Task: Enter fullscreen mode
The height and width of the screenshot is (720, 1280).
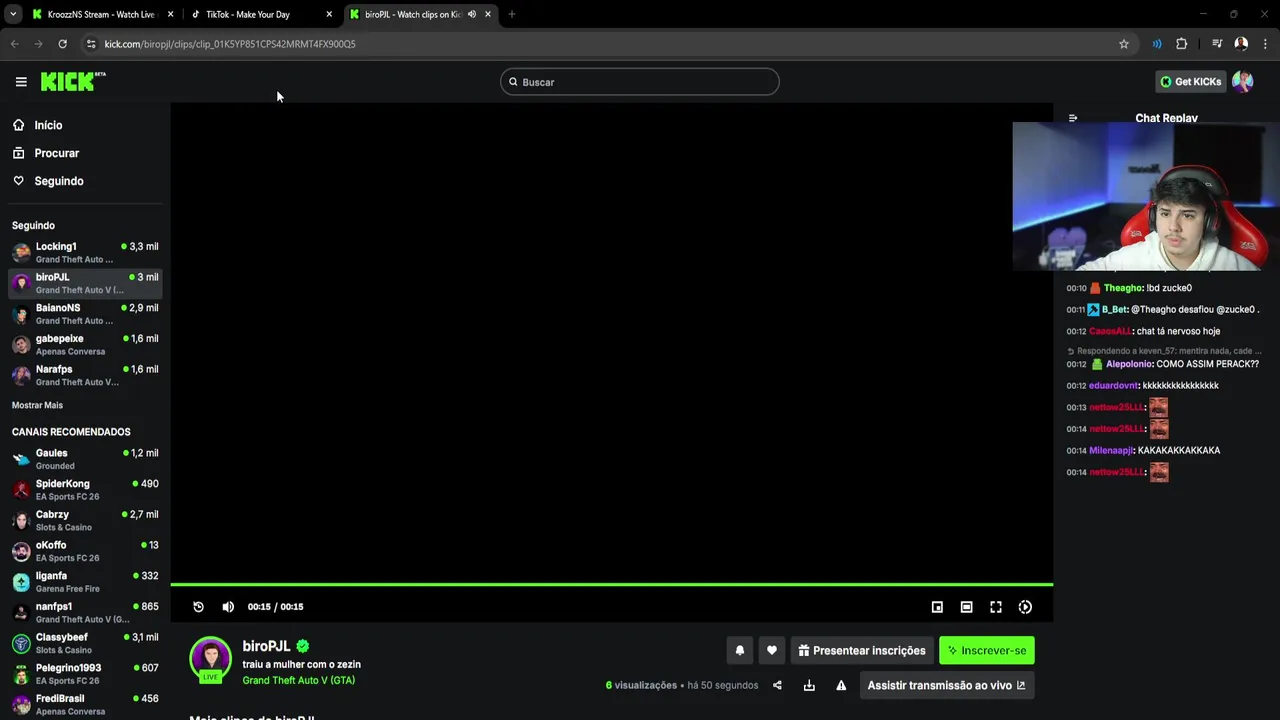Action: [x=996, y=607]
